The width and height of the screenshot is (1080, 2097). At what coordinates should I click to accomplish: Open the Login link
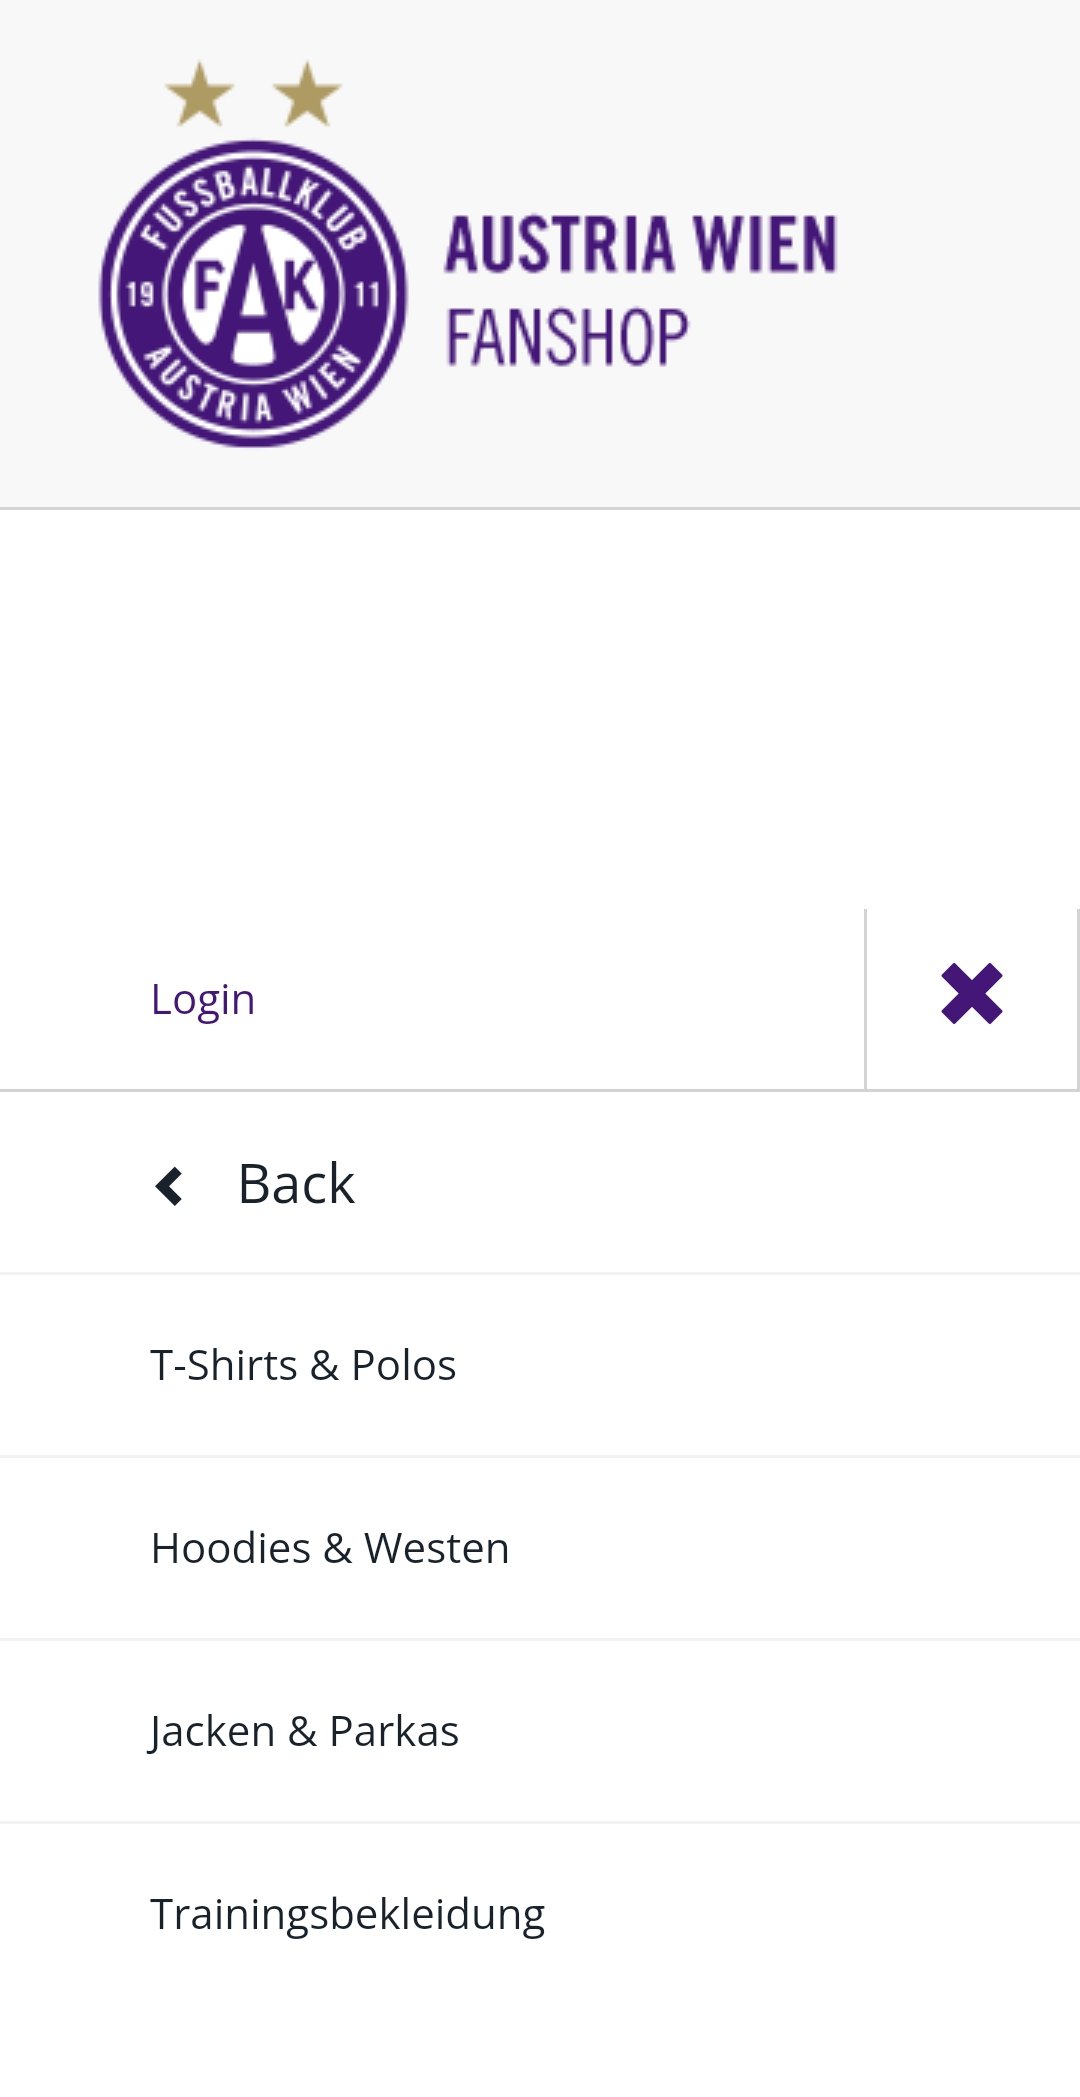(x=203, y=999)
